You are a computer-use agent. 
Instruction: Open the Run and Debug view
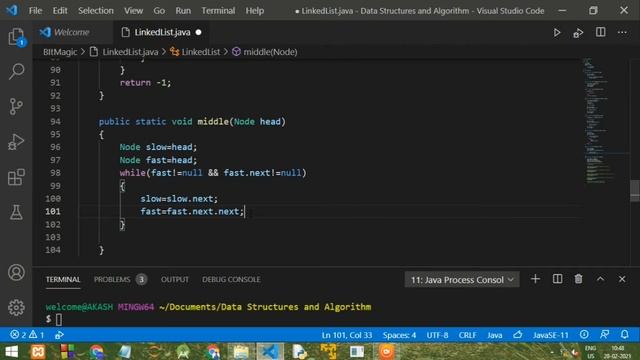(x=16, y=142)
